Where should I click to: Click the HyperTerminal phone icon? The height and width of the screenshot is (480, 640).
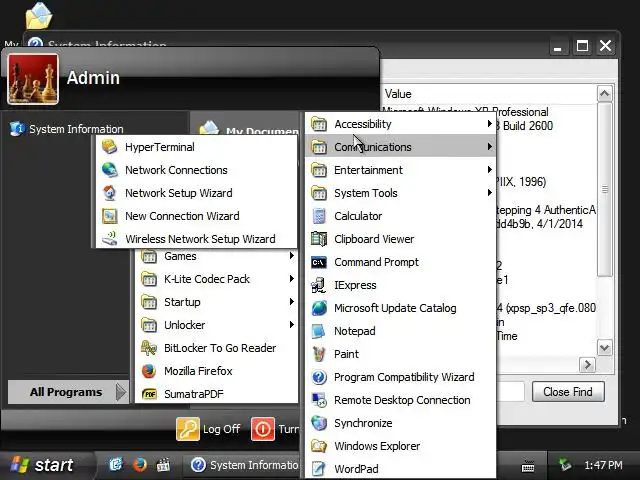109,147
